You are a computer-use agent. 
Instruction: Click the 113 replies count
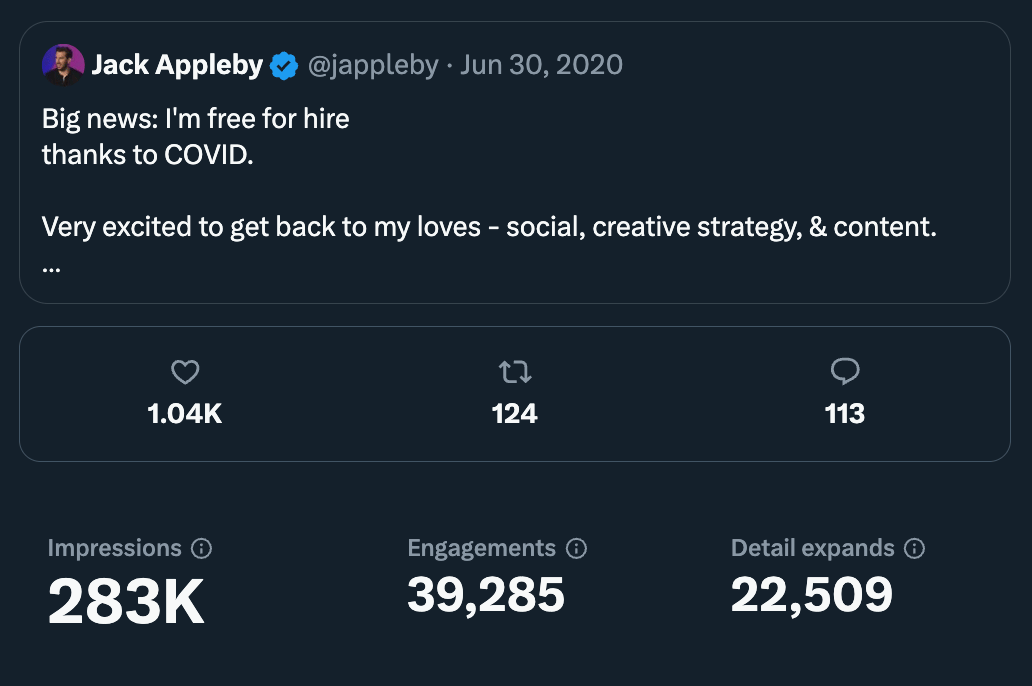click(845, 414)
